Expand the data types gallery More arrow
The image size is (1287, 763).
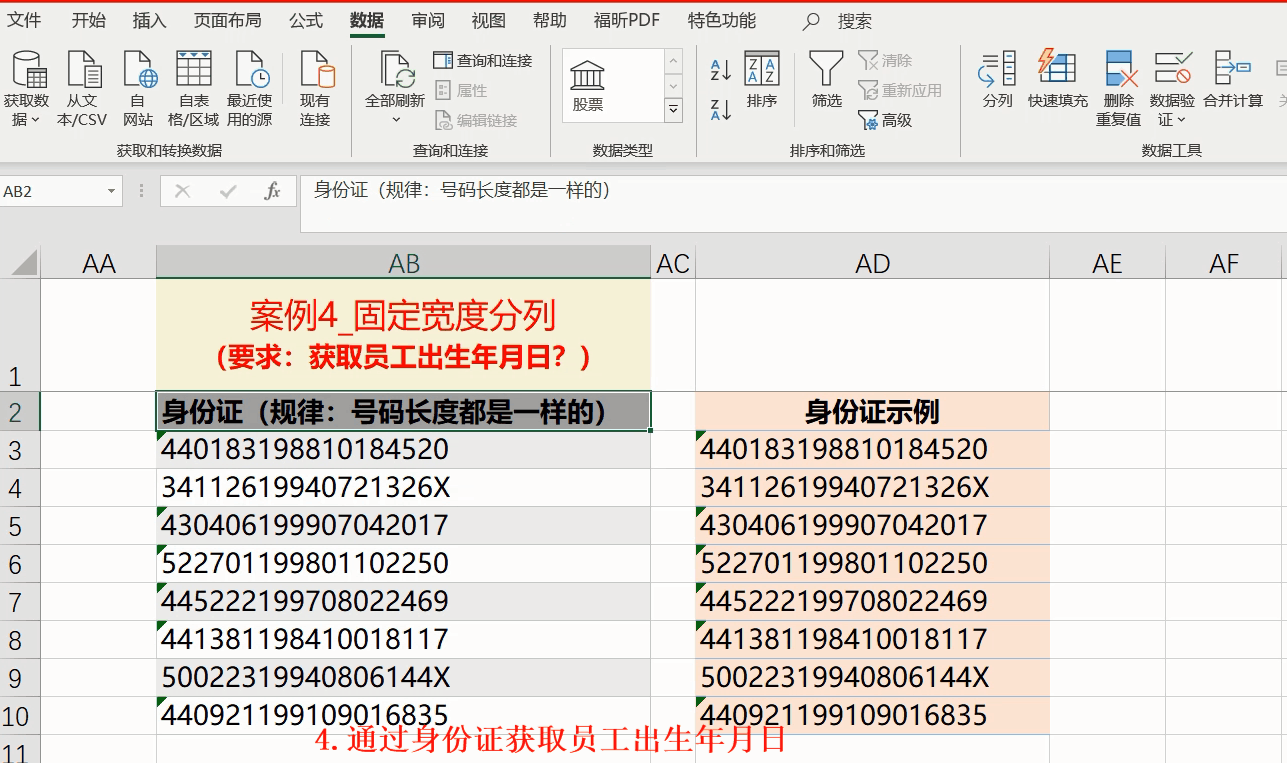pyautogui.click(x=674, y=109)
